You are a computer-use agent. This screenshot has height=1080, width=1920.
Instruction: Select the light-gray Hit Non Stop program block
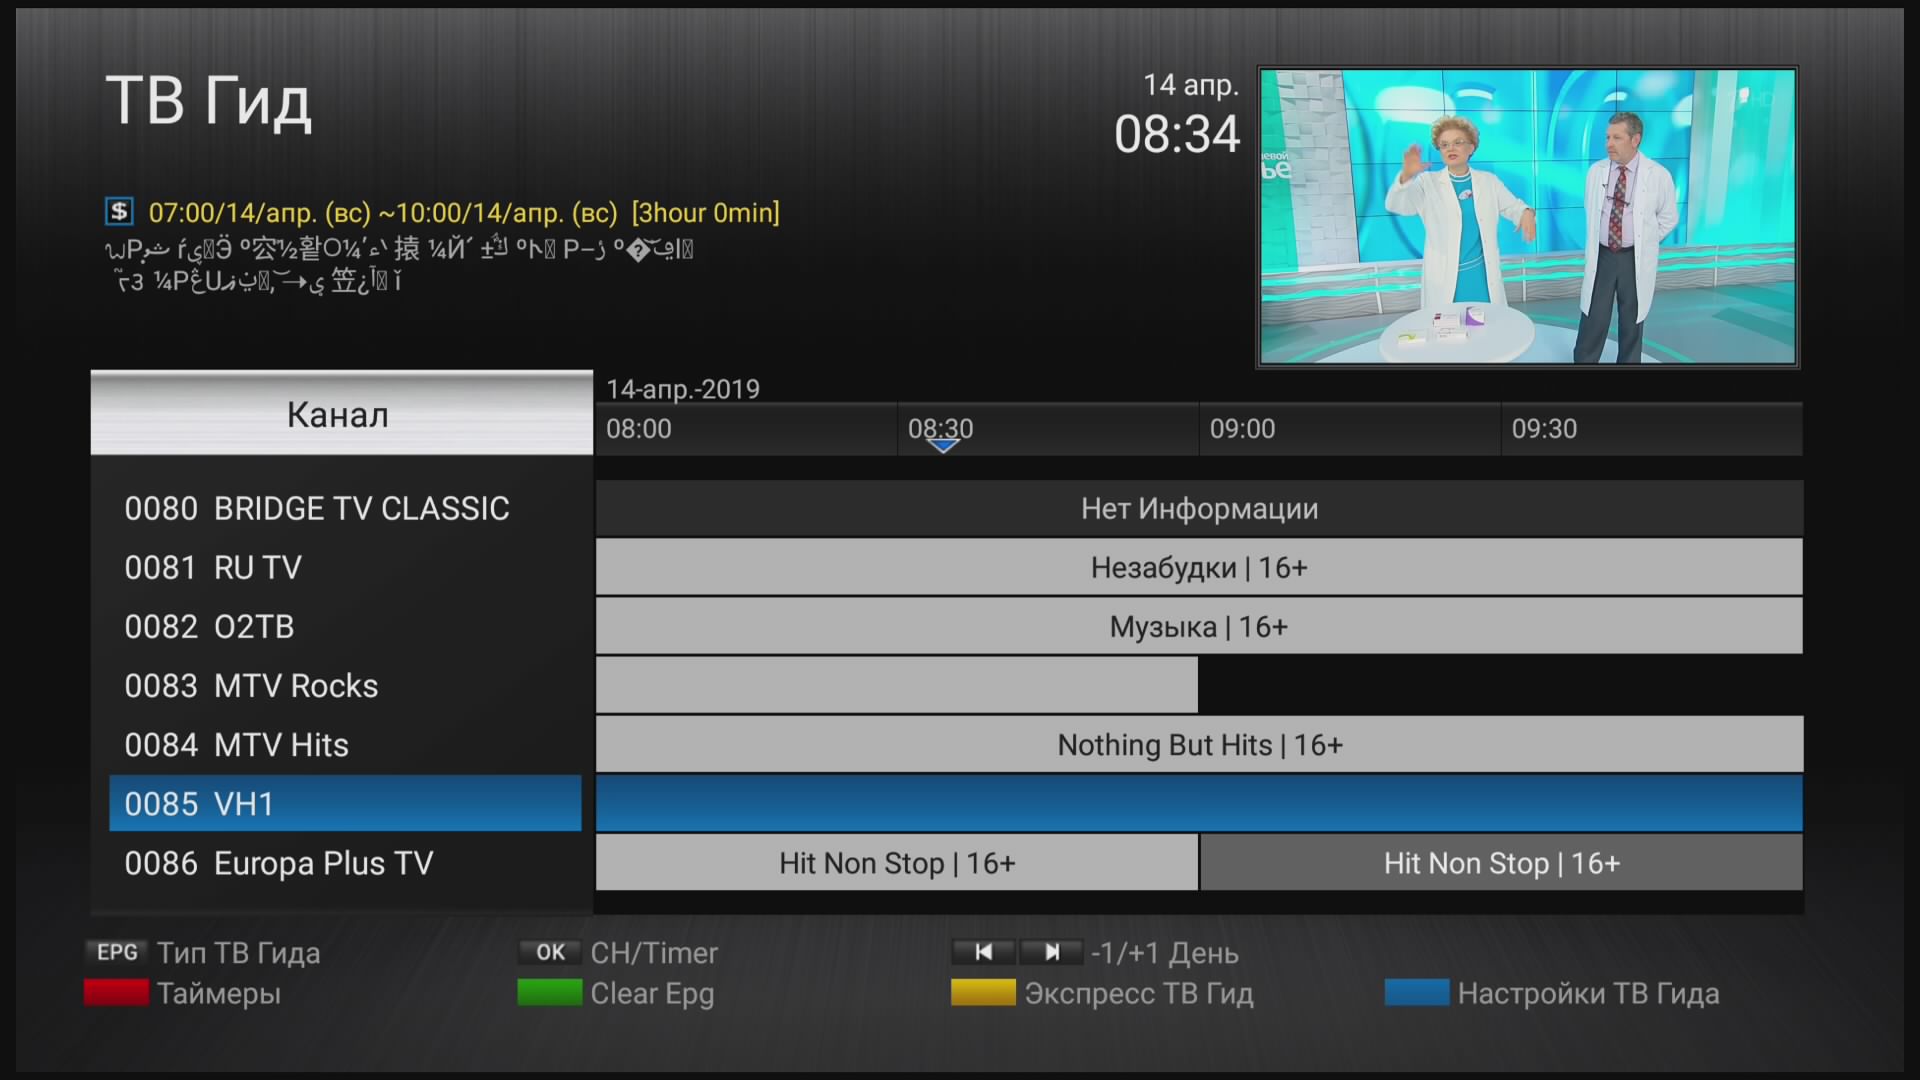coord(897,862)
